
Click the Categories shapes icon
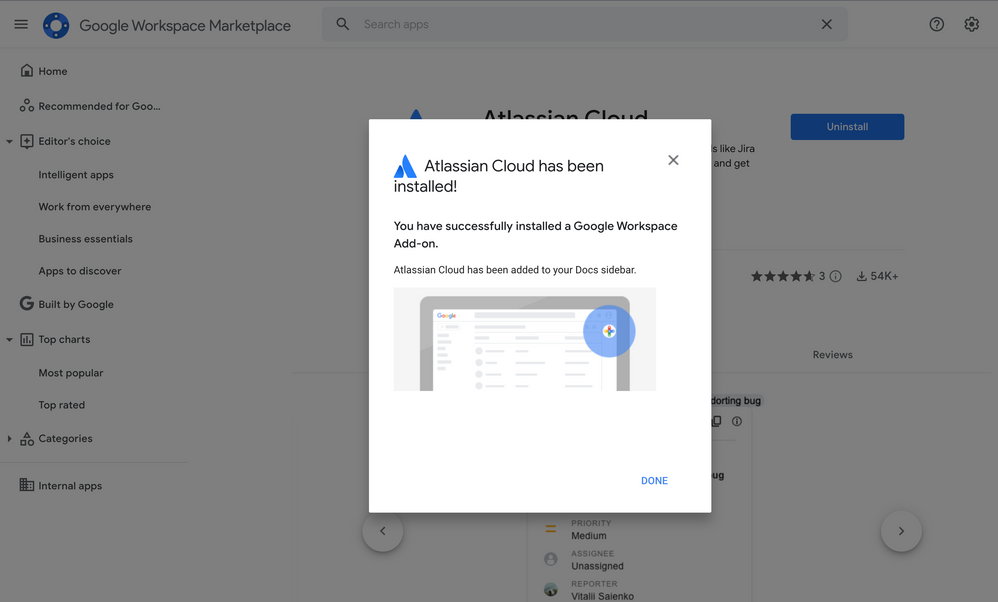pos(27,438)
